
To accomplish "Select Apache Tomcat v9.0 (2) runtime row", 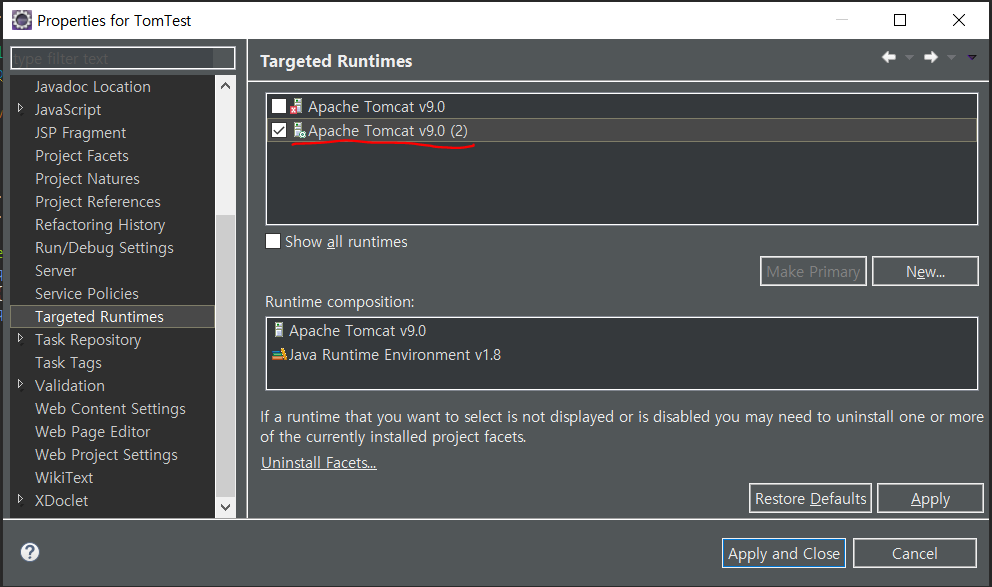I will (622, 130).
